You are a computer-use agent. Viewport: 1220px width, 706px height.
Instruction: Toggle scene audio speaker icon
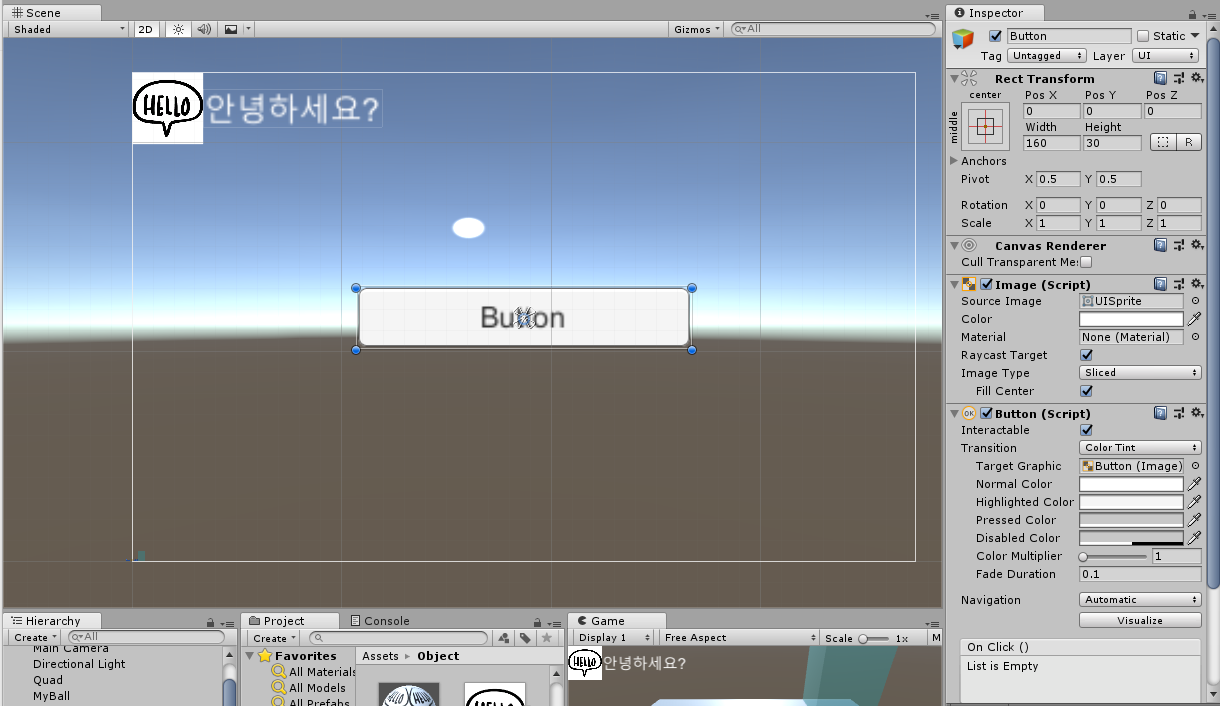coord(204,29)
